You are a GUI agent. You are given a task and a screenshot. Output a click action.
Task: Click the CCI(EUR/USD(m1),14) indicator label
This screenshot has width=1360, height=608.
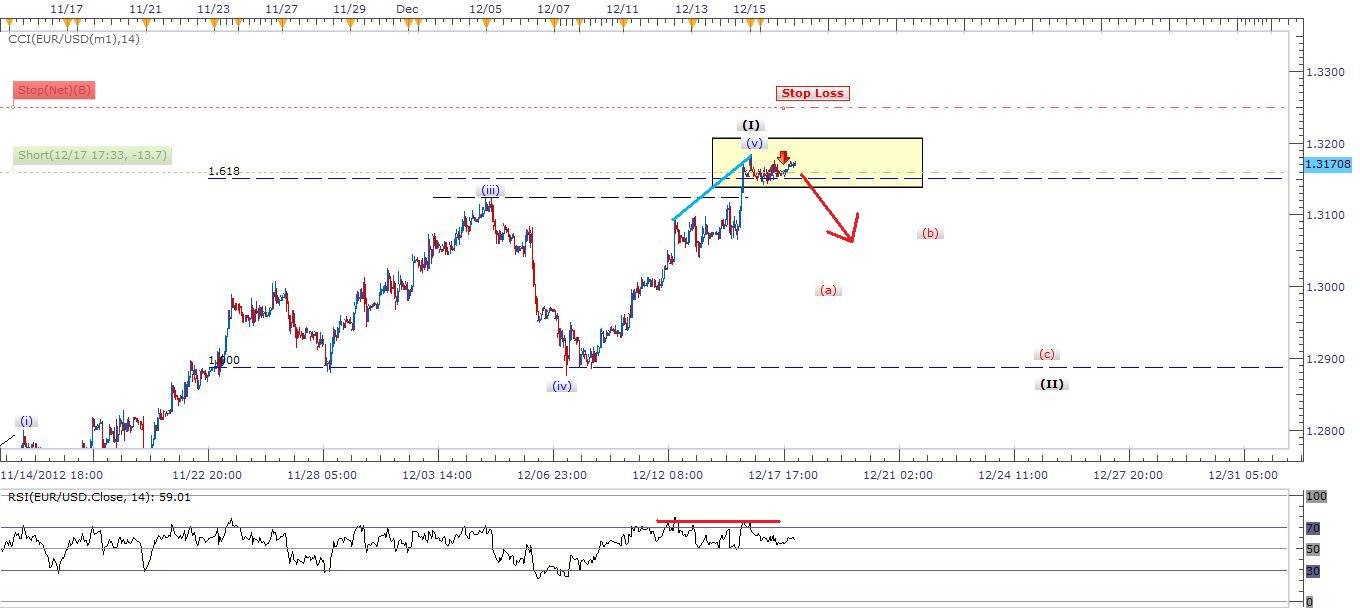pos(73,41)
